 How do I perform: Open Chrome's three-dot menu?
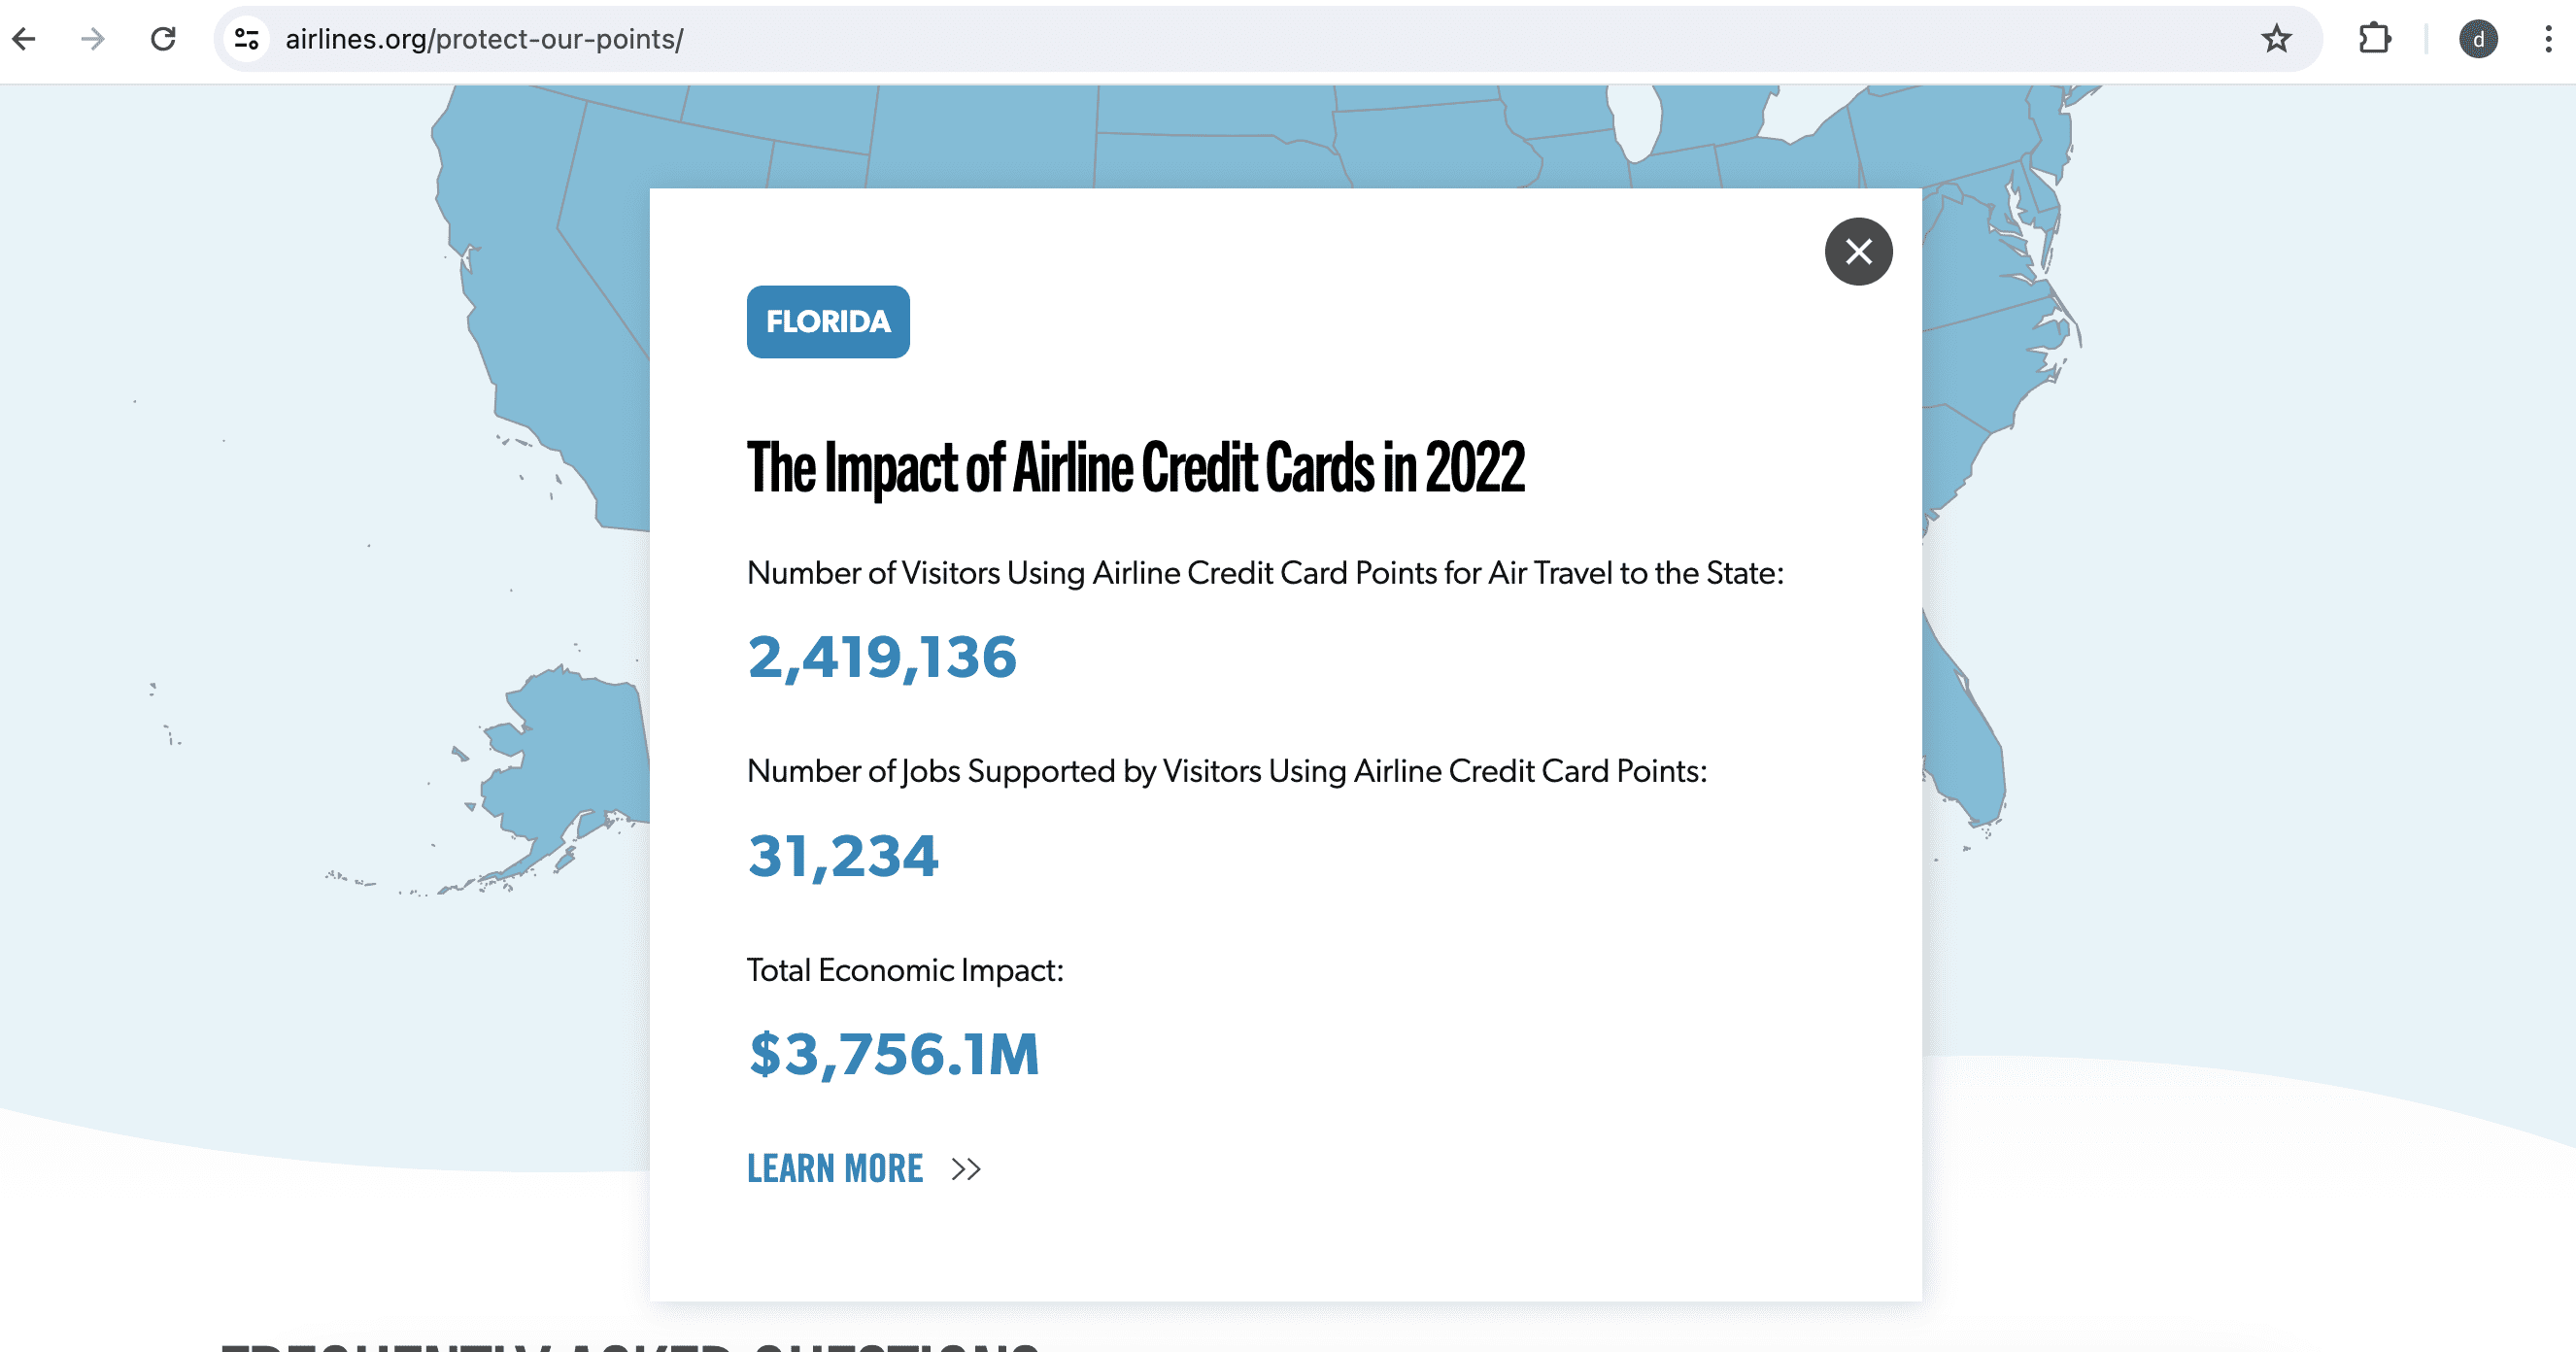coord(2547,39)
